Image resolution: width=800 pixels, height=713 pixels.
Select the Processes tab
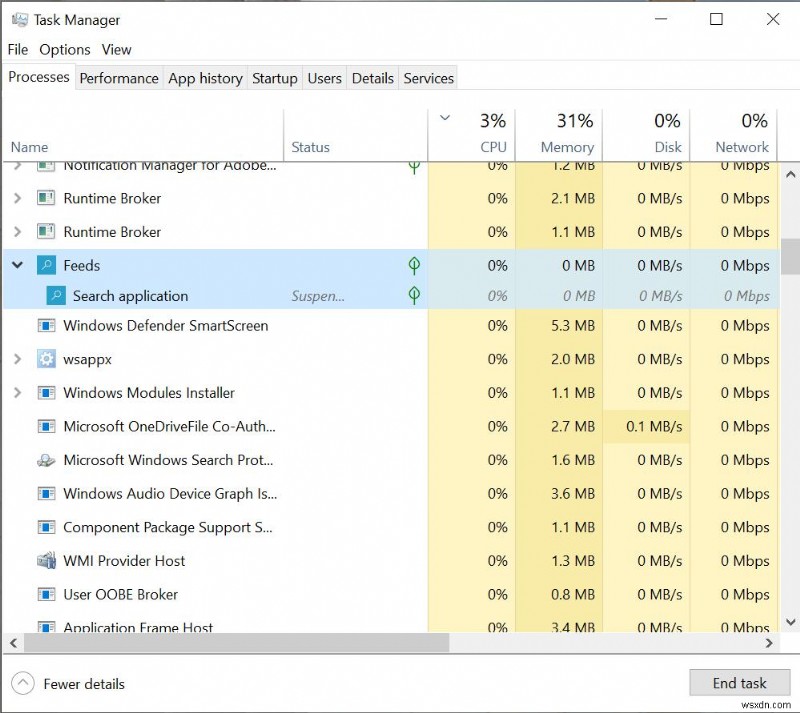39,77
